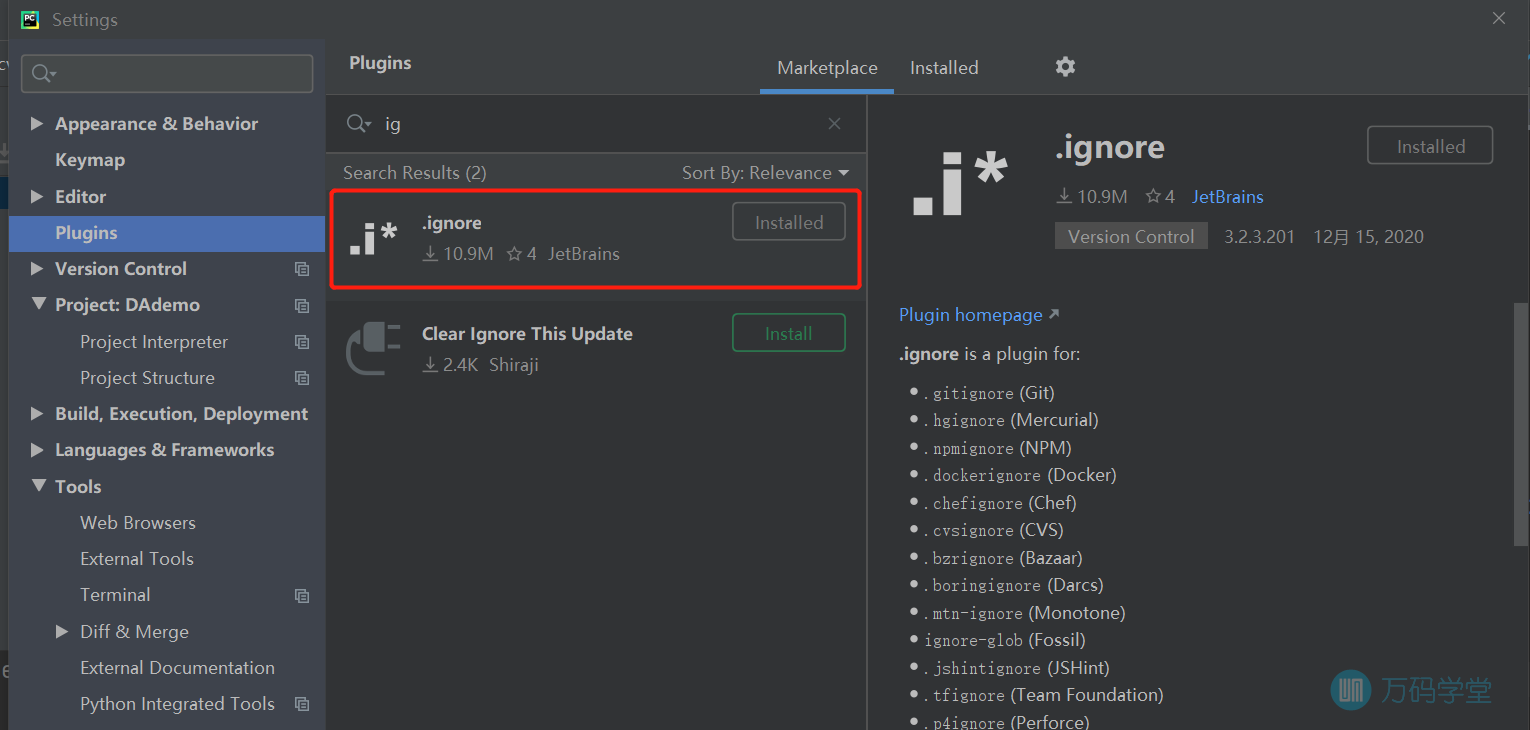Click the .gitignore (Git) list entry
The image size is (1530, 730).
988,393
